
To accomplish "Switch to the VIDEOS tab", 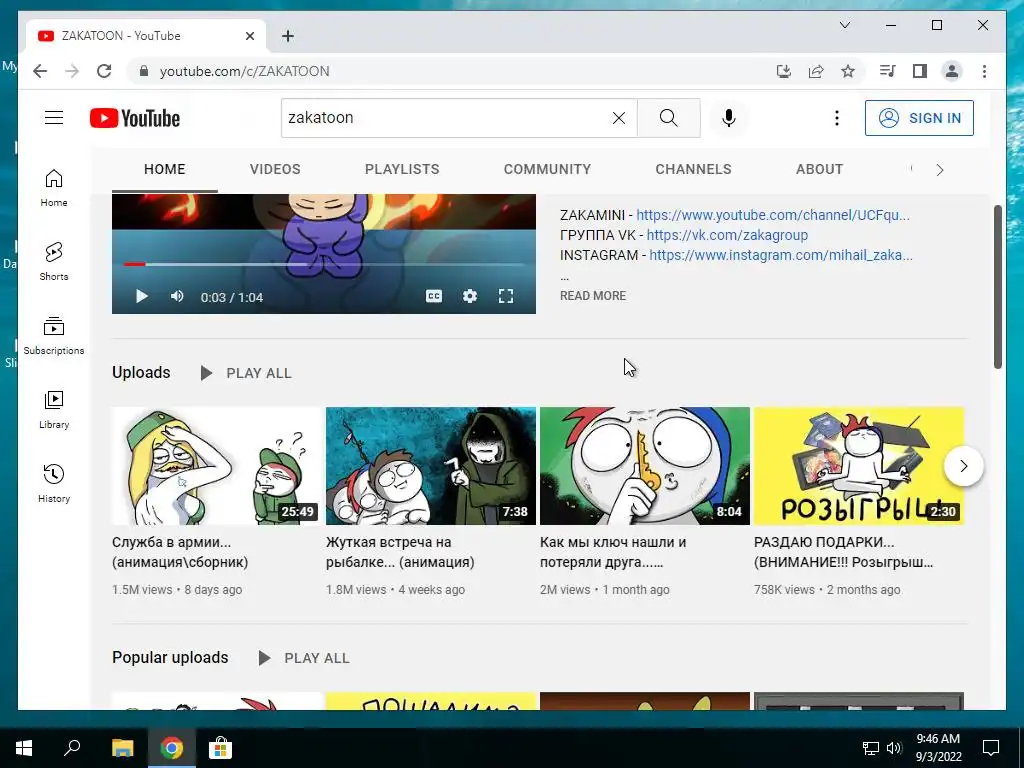I will tap(275, 169).
